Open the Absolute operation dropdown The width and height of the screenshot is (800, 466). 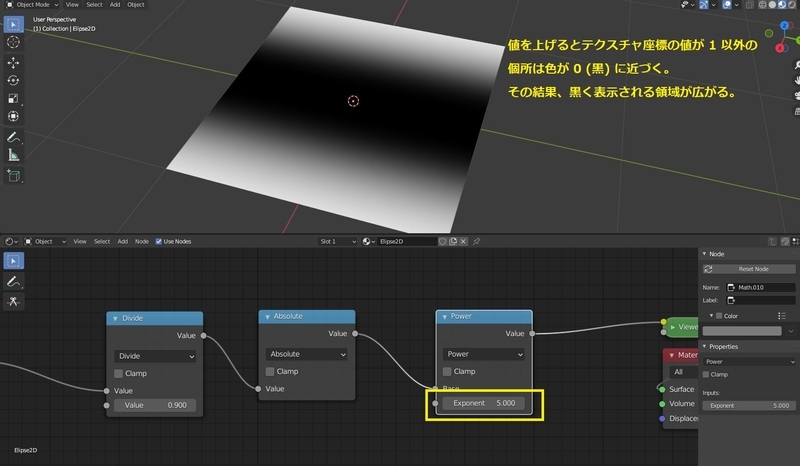306,354
